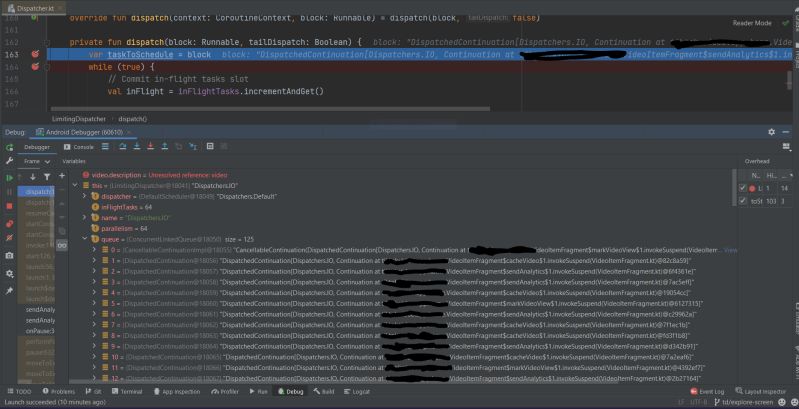Click the debug Layout Settings icon
Image resolution: width=799 pixels, height=409 pixels.
(786, 147)
